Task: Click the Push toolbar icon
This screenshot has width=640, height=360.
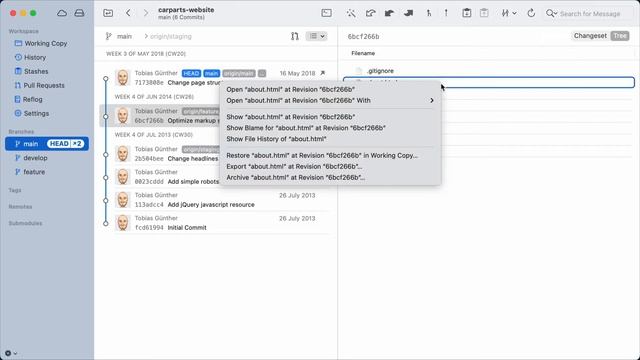Action: tap(408, 13)
